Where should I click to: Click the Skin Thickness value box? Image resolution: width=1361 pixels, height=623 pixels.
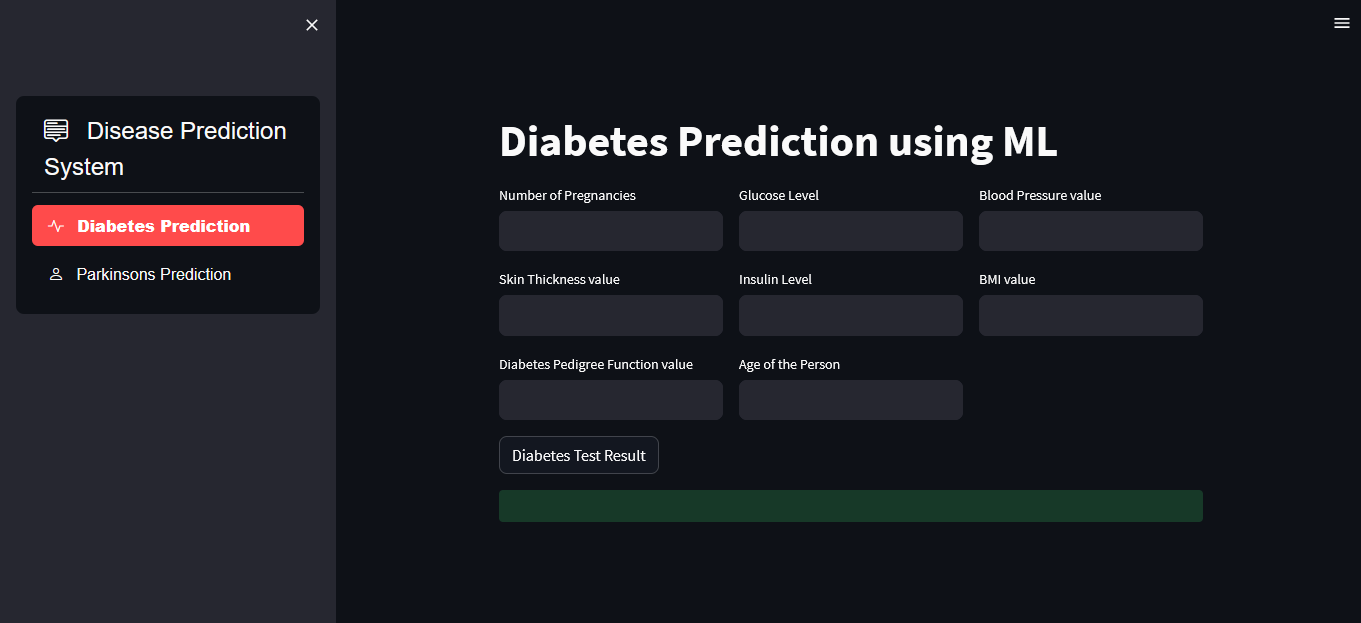tap(610, 315)
